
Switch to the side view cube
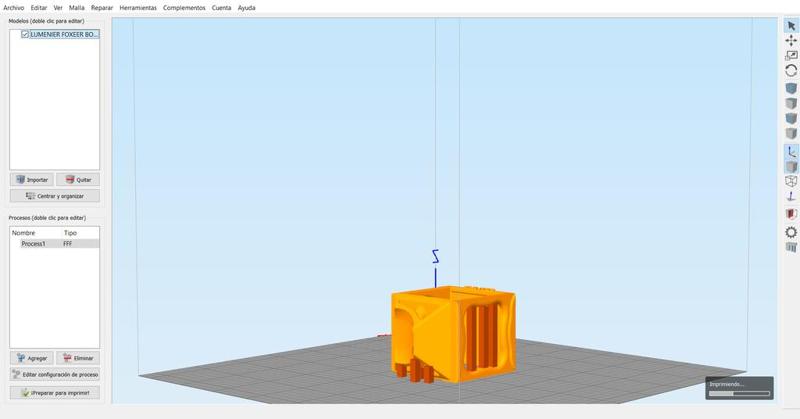tap(791, 134)
